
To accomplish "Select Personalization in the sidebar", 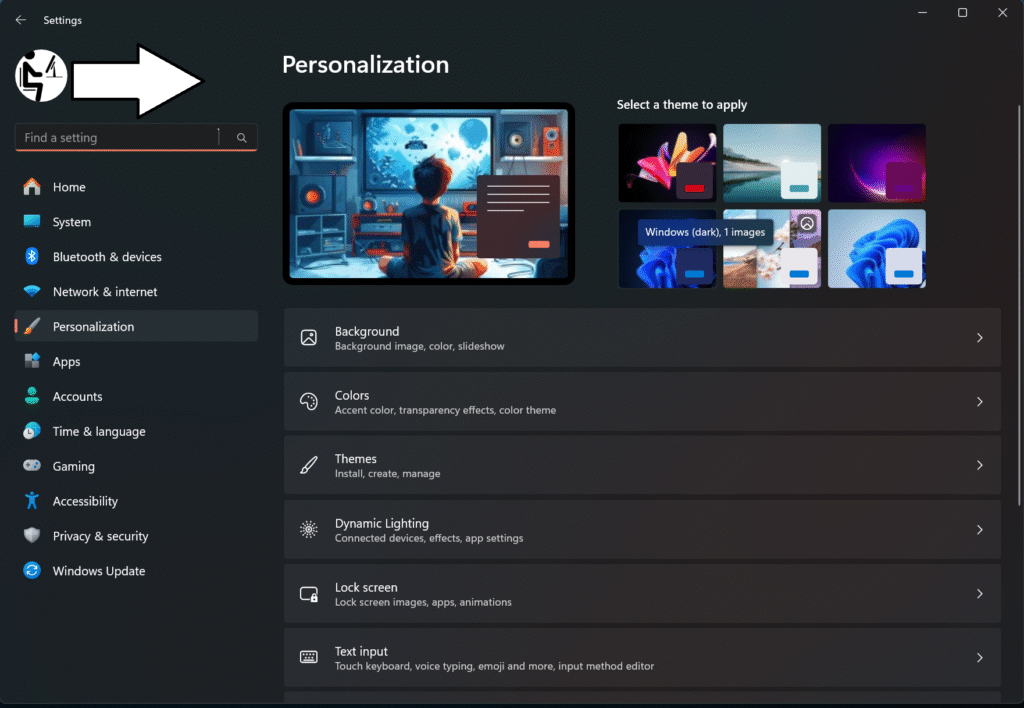I will 136,326.
